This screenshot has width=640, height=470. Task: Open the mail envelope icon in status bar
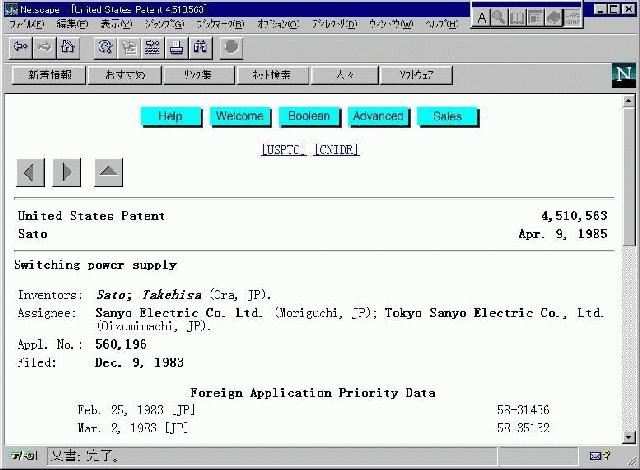click(x=597, y=456)
